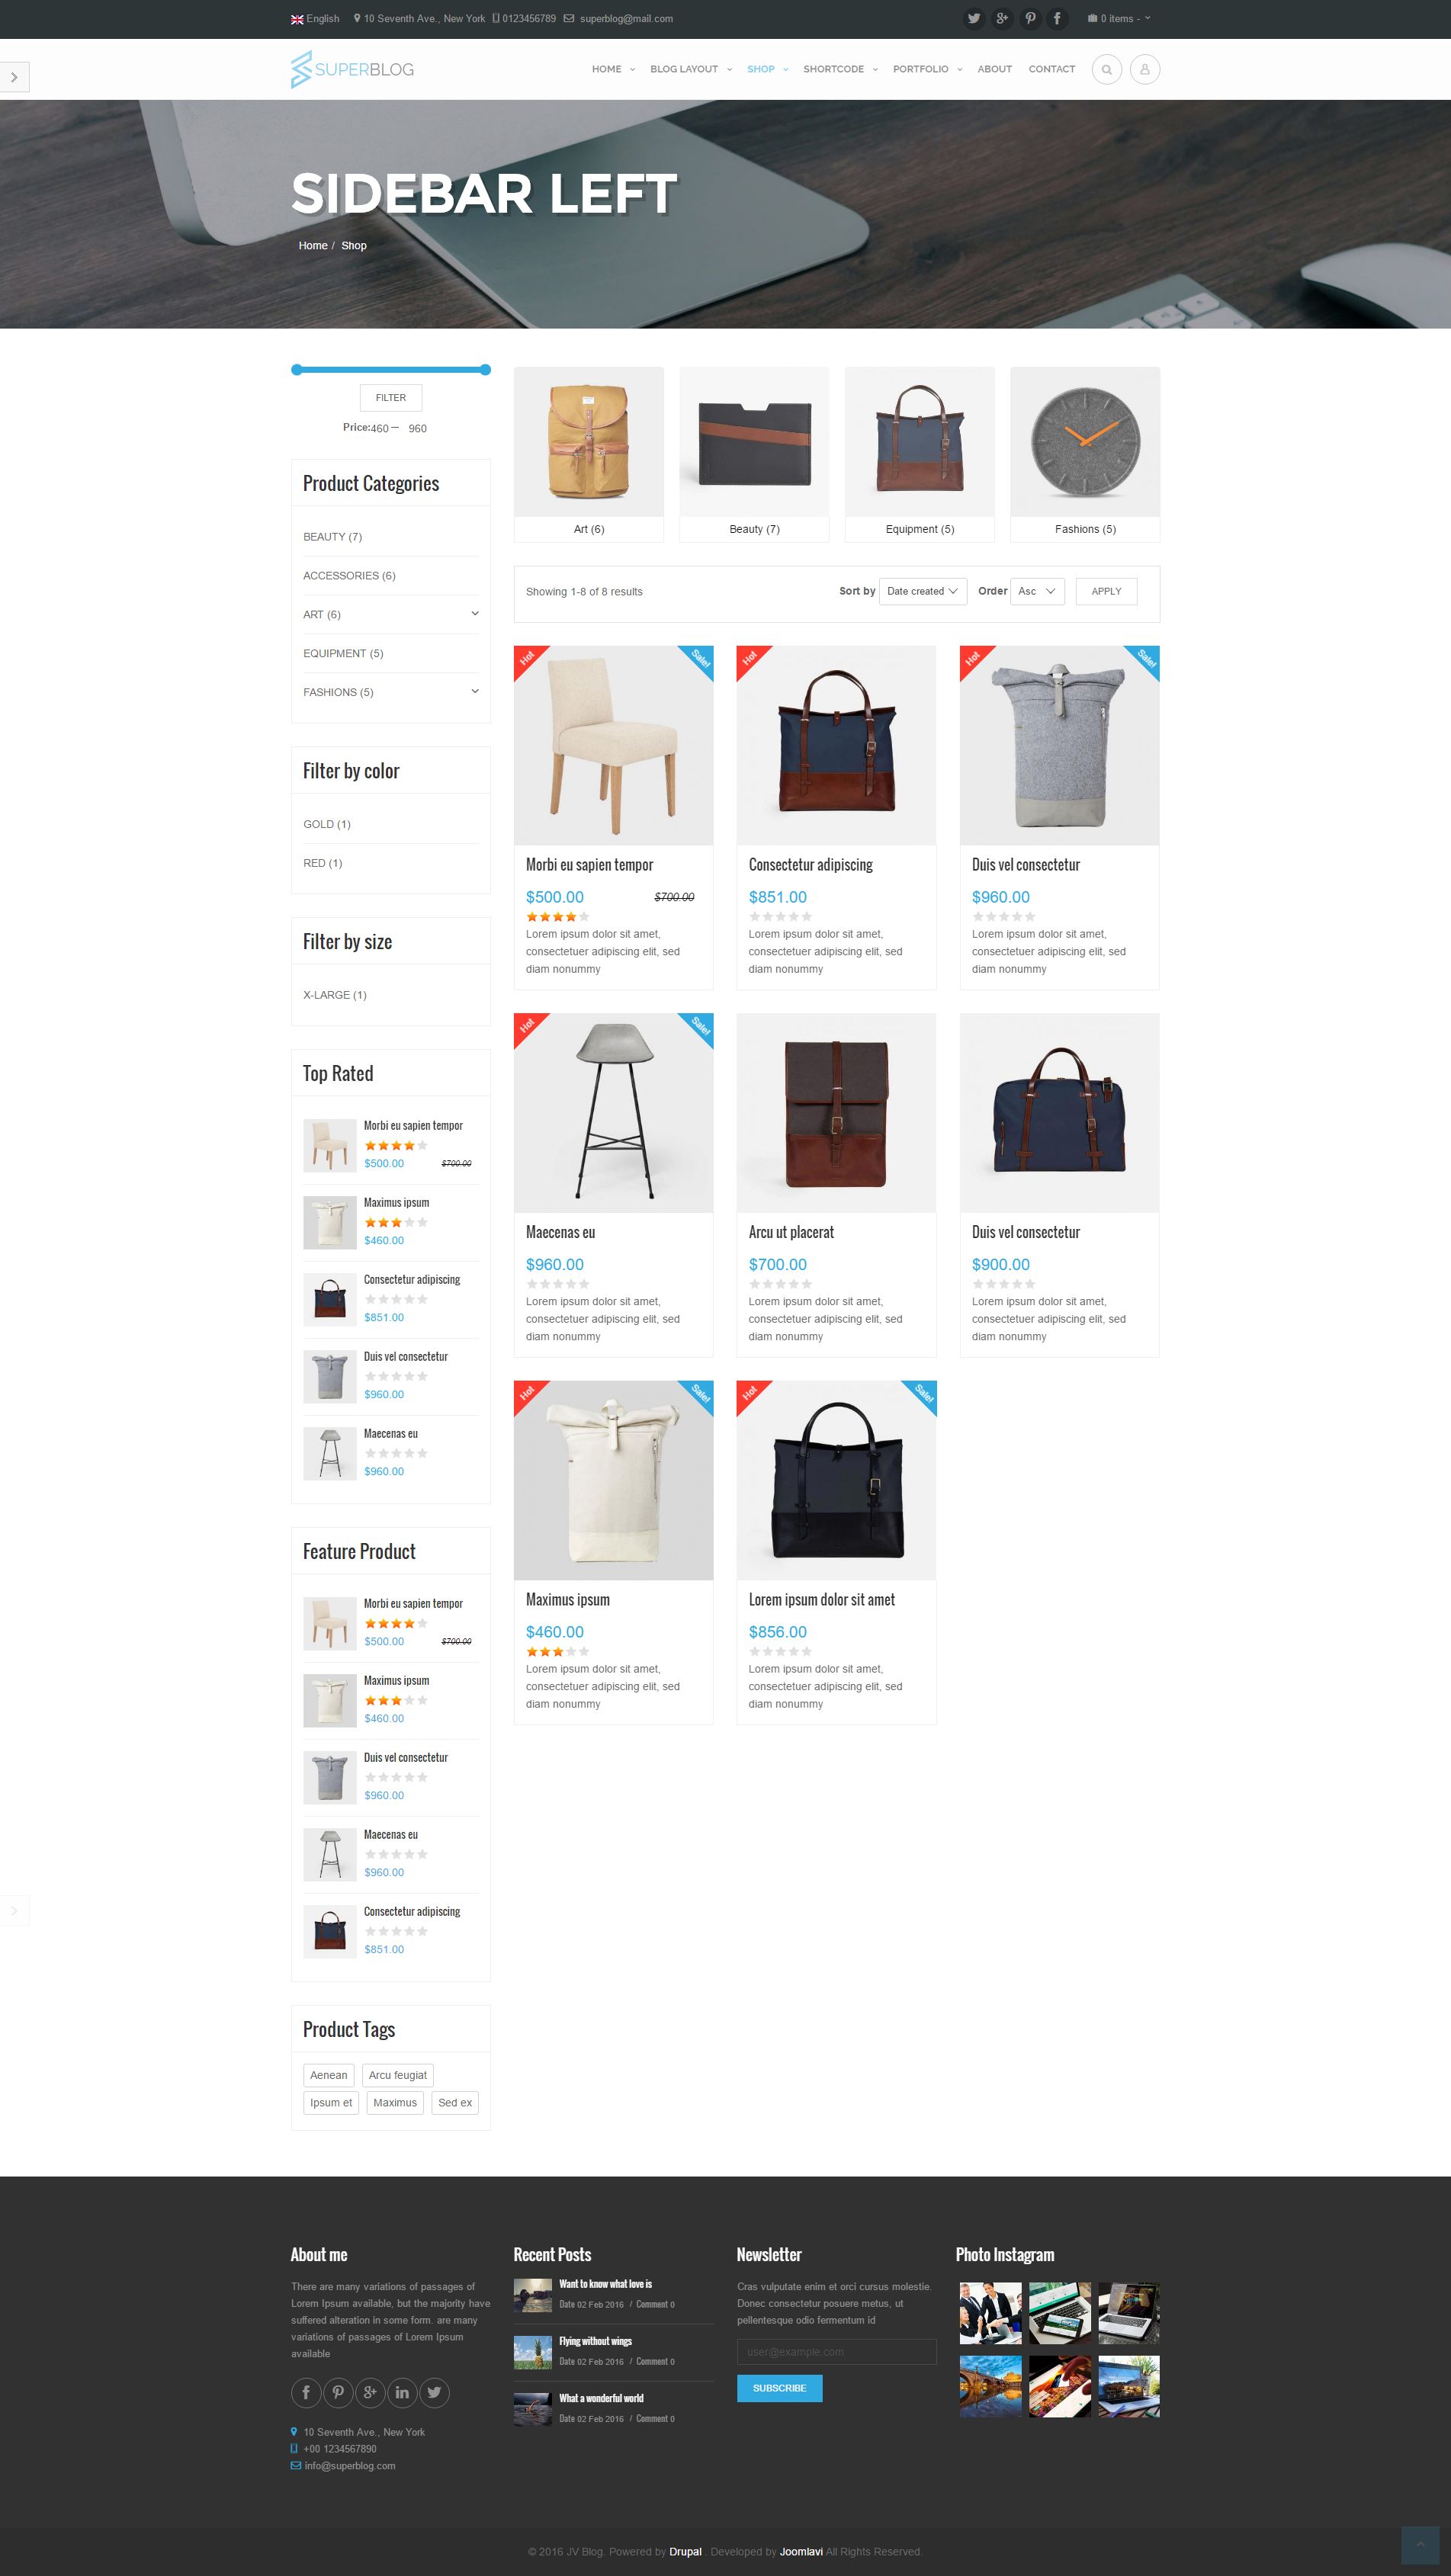Open the Order Asc dropdown
Viewport: 1451px width, 2576px height.
pyautogui.click(x=1037, y=591)
